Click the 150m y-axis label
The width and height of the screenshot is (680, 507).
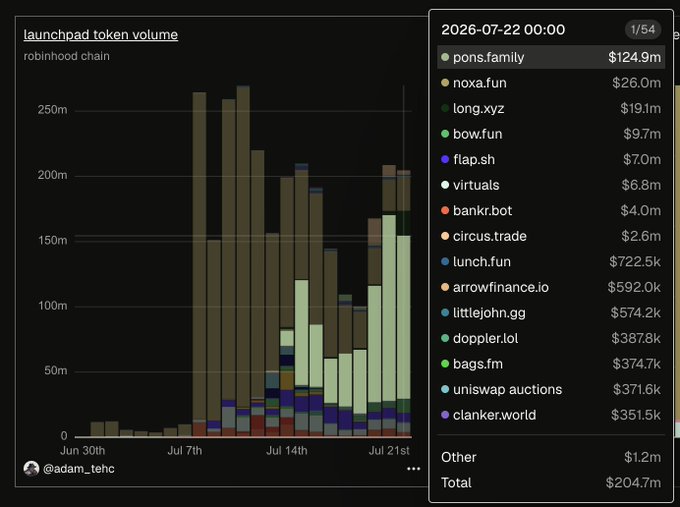(52, 240)
